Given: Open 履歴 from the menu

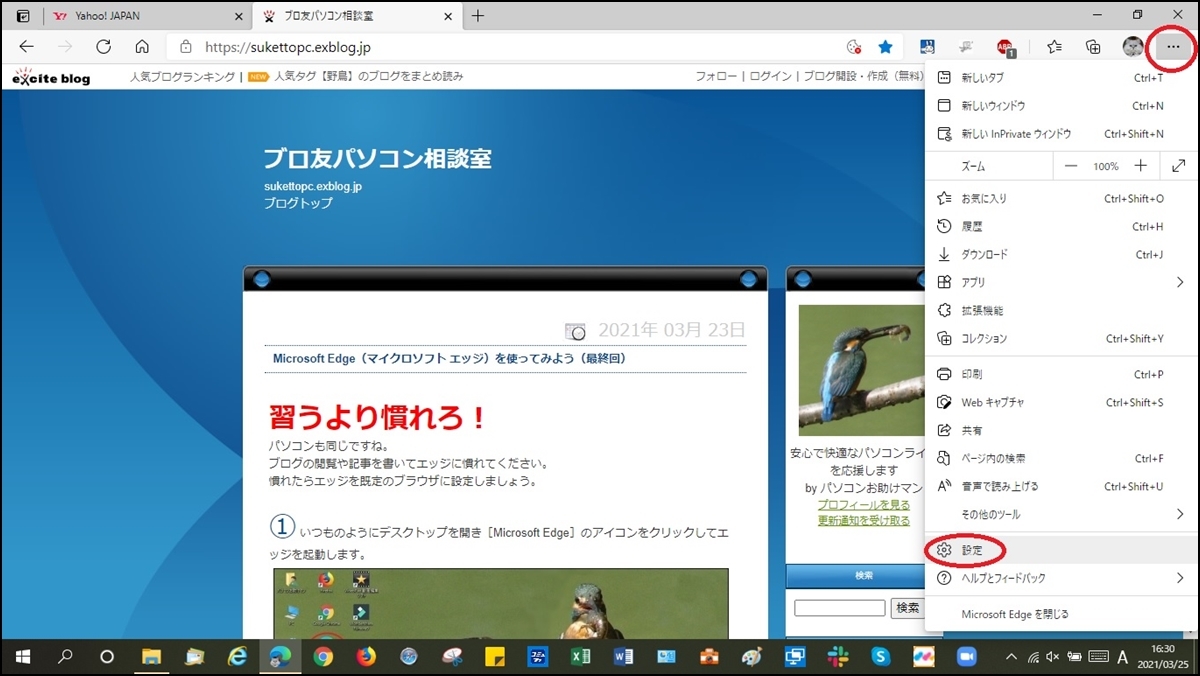Looking at the screenshot, I should tap(1061, 227).
